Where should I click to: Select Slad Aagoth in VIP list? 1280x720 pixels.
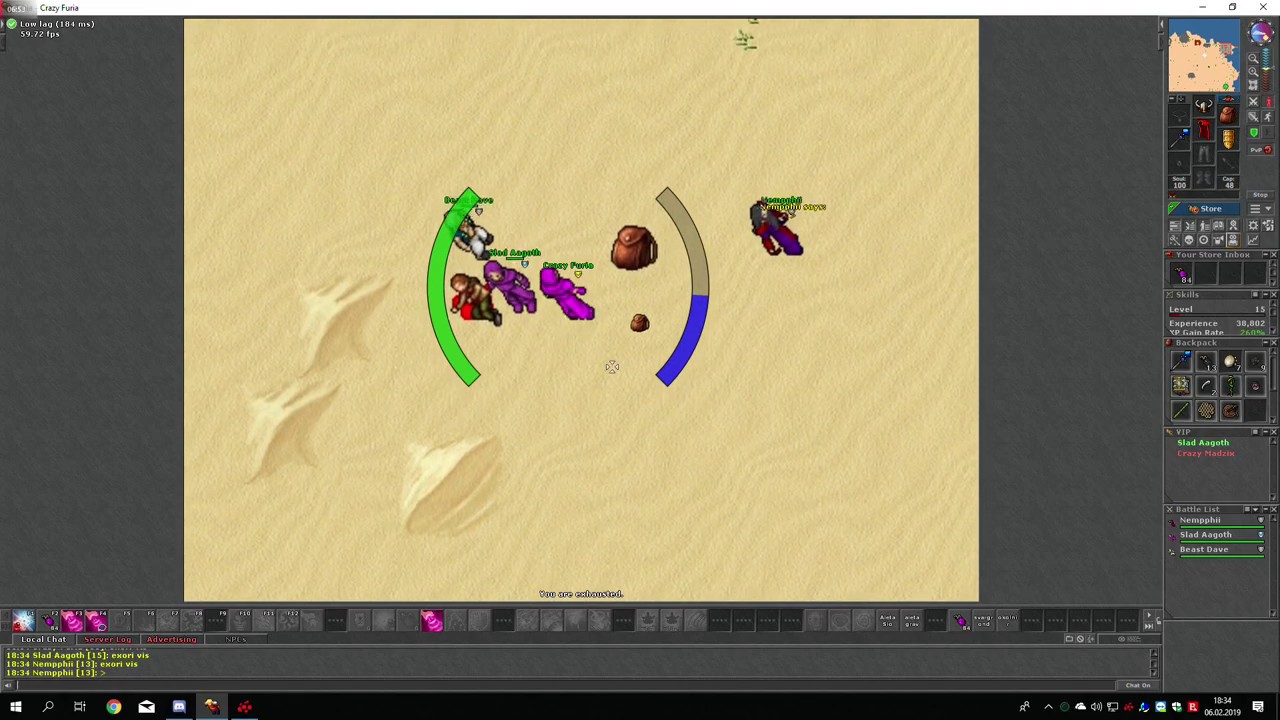(x=1203, y=443)
